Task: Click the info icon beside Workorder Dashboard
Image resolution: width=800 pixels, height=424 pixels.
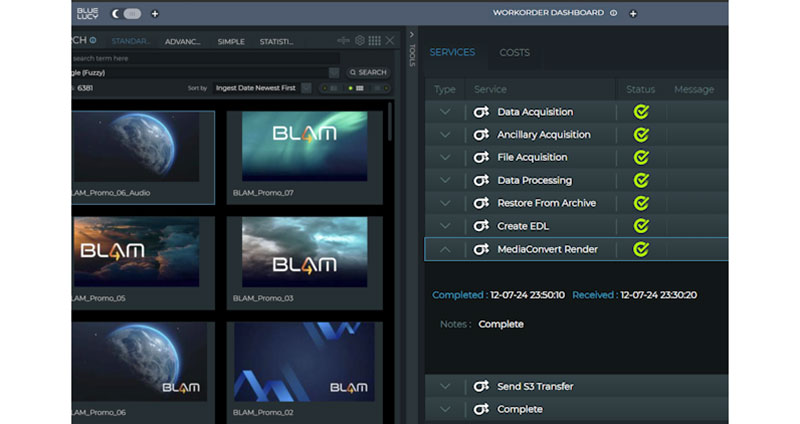Action: (x=614, y=14)
